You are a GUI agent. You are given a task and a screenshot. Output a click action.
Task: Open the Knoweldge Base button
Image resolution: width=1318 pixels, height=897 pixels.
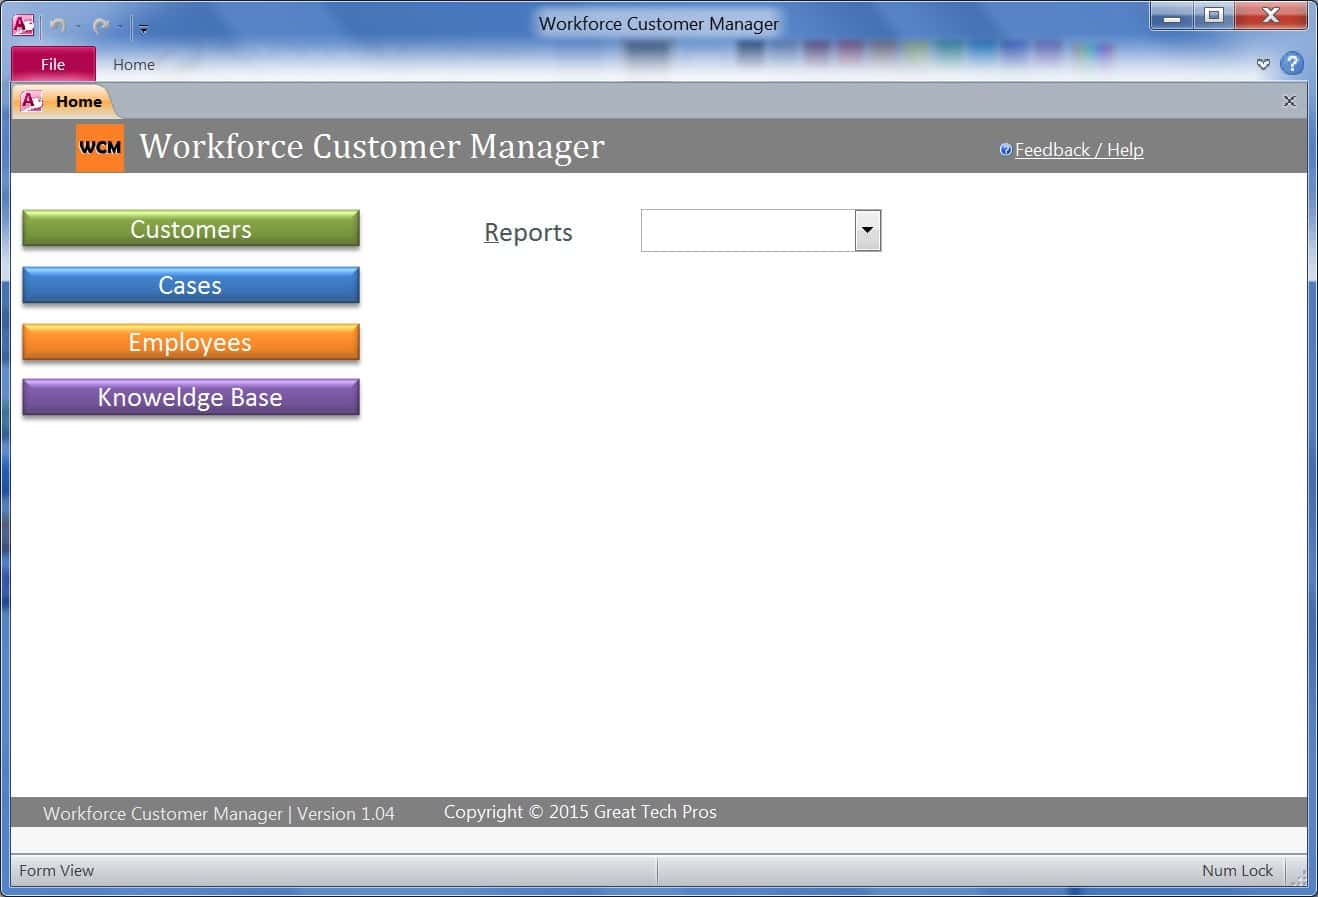coord(191,397)
